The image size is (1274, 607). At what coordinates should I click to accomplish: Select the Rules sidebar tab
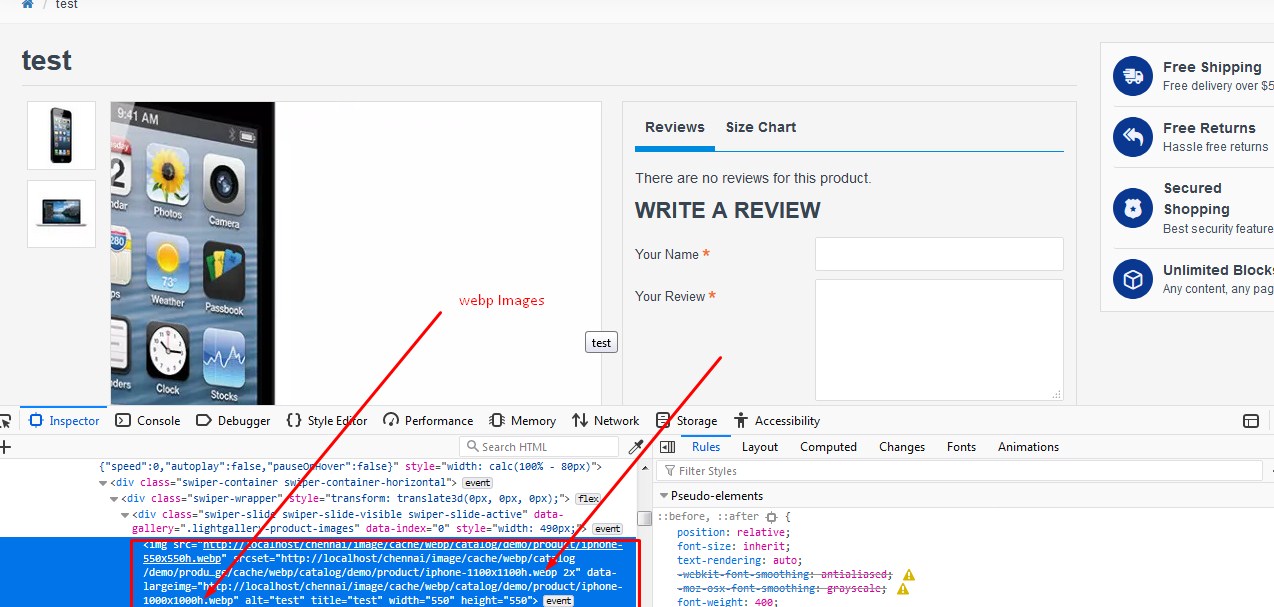(706, 447)
